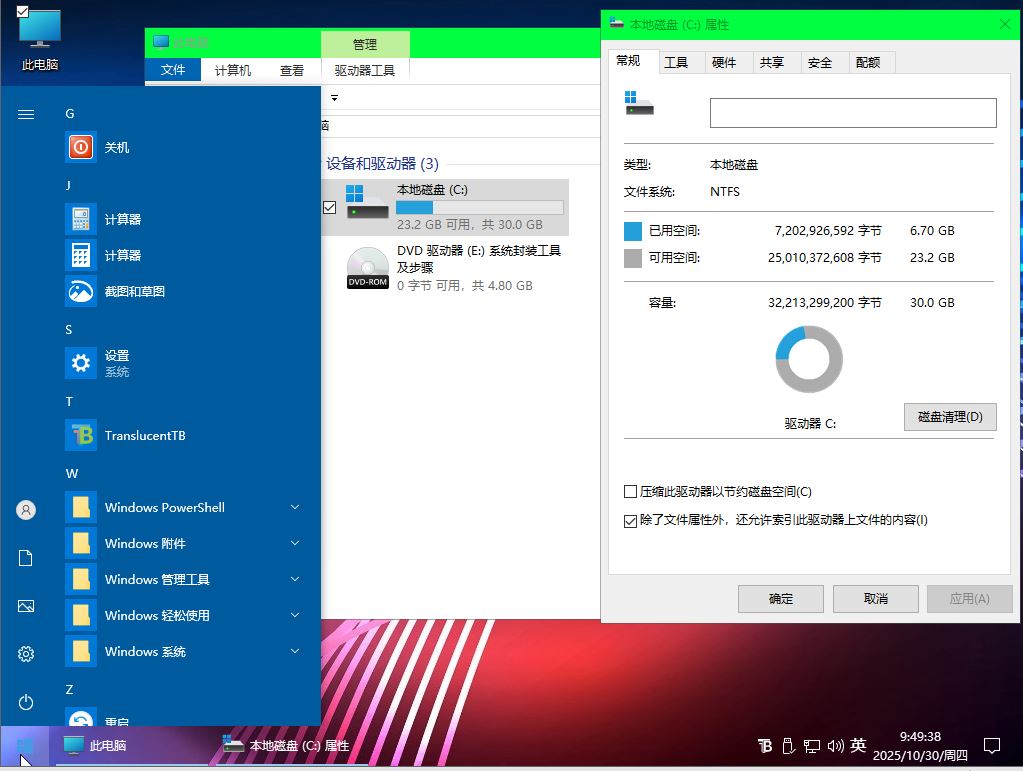Expand the Windows 附件 folder
The height and width of the screenshot is (771, 1023).
294,543
